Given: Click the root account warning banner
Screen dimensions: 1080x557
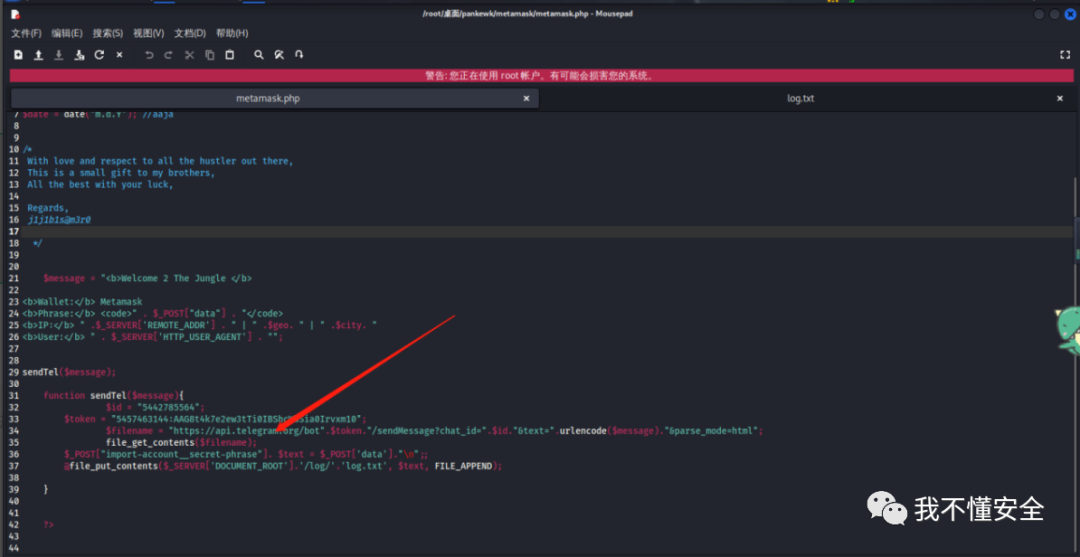Looking at the screenshot, I should pyautogui.click(x=541, y=76).
